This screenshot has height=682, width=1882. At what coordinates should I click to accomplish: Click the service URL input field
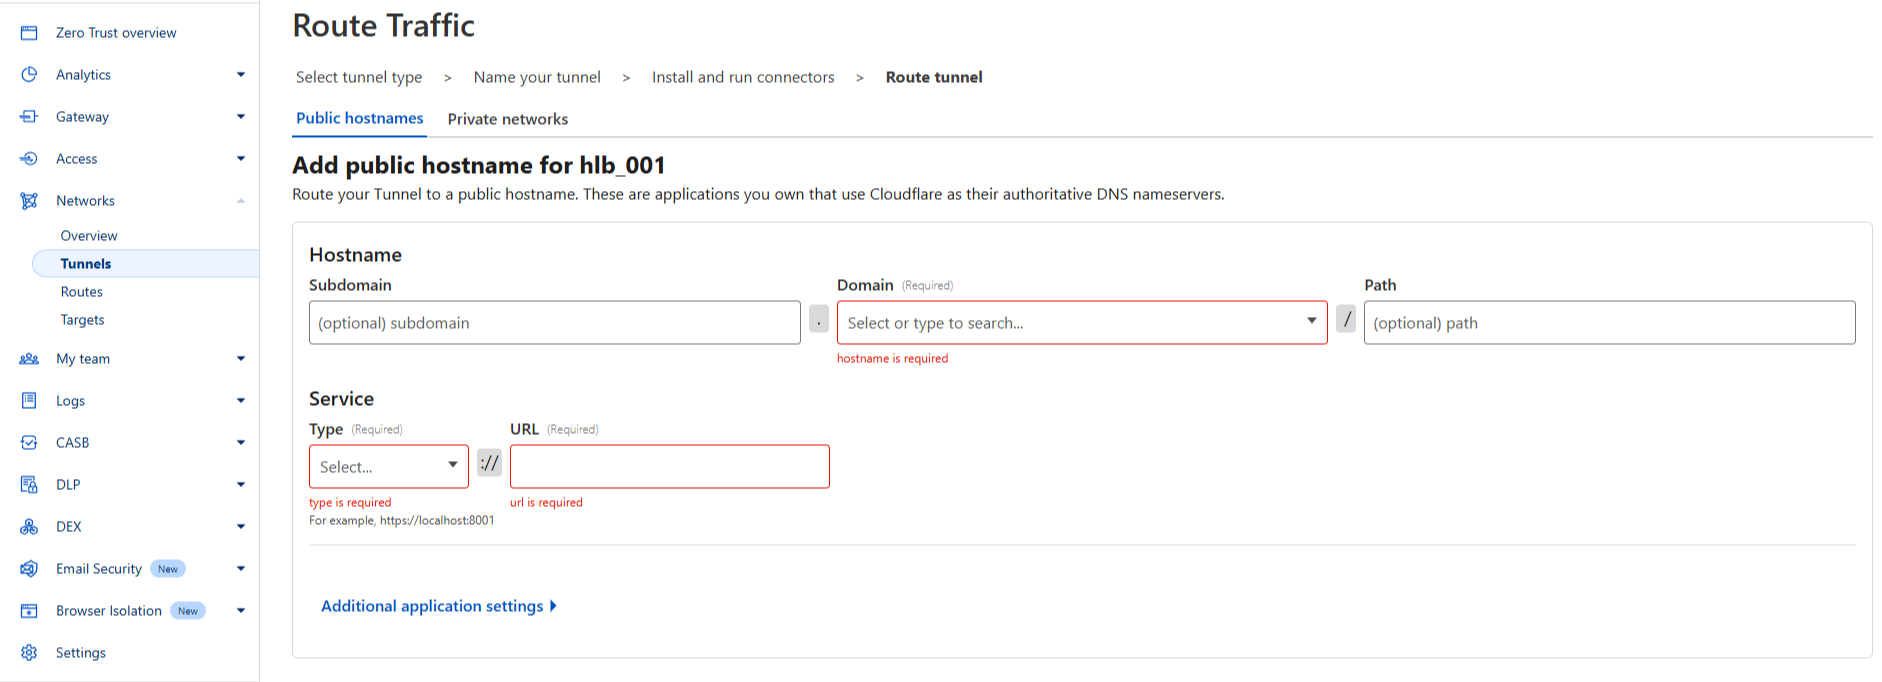pyautogui.click(x=669, y=467)
